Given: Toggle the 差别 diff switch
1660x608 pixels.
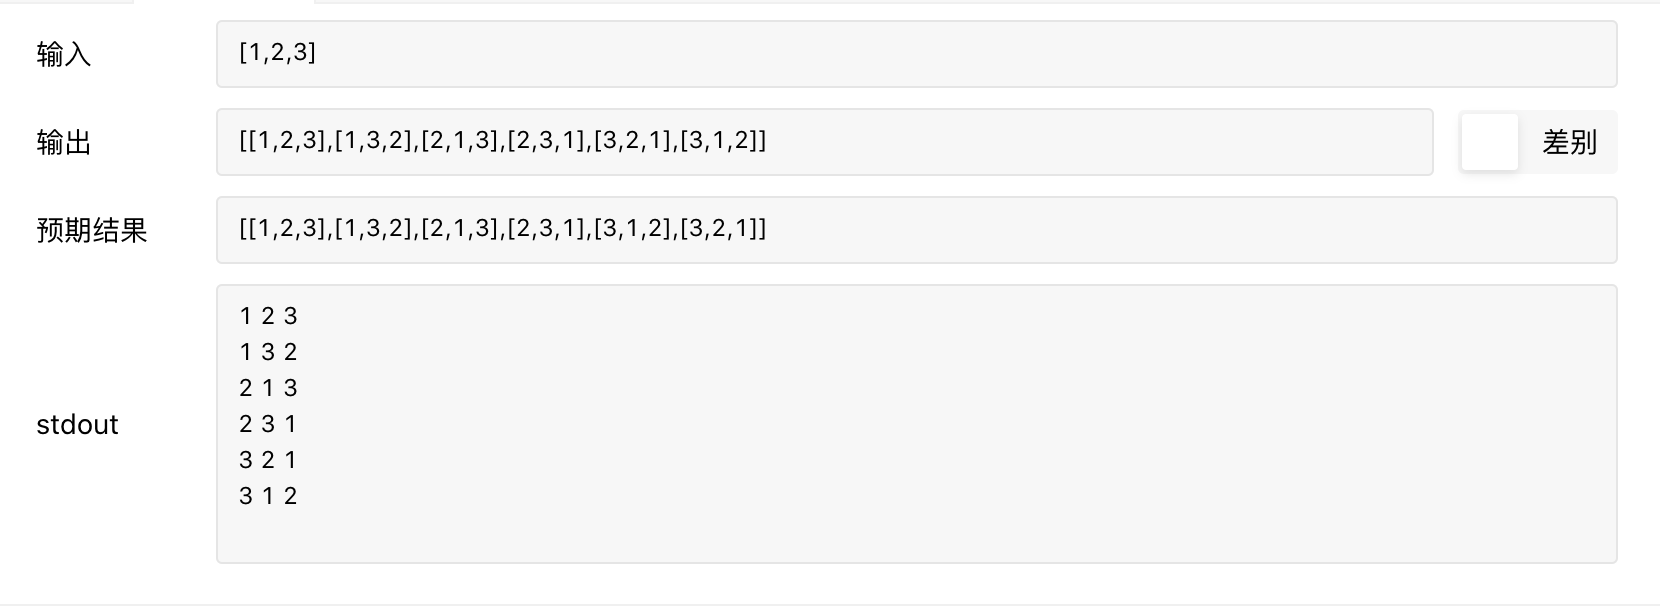Looking at the screenshot, I should click(1490, 142).
